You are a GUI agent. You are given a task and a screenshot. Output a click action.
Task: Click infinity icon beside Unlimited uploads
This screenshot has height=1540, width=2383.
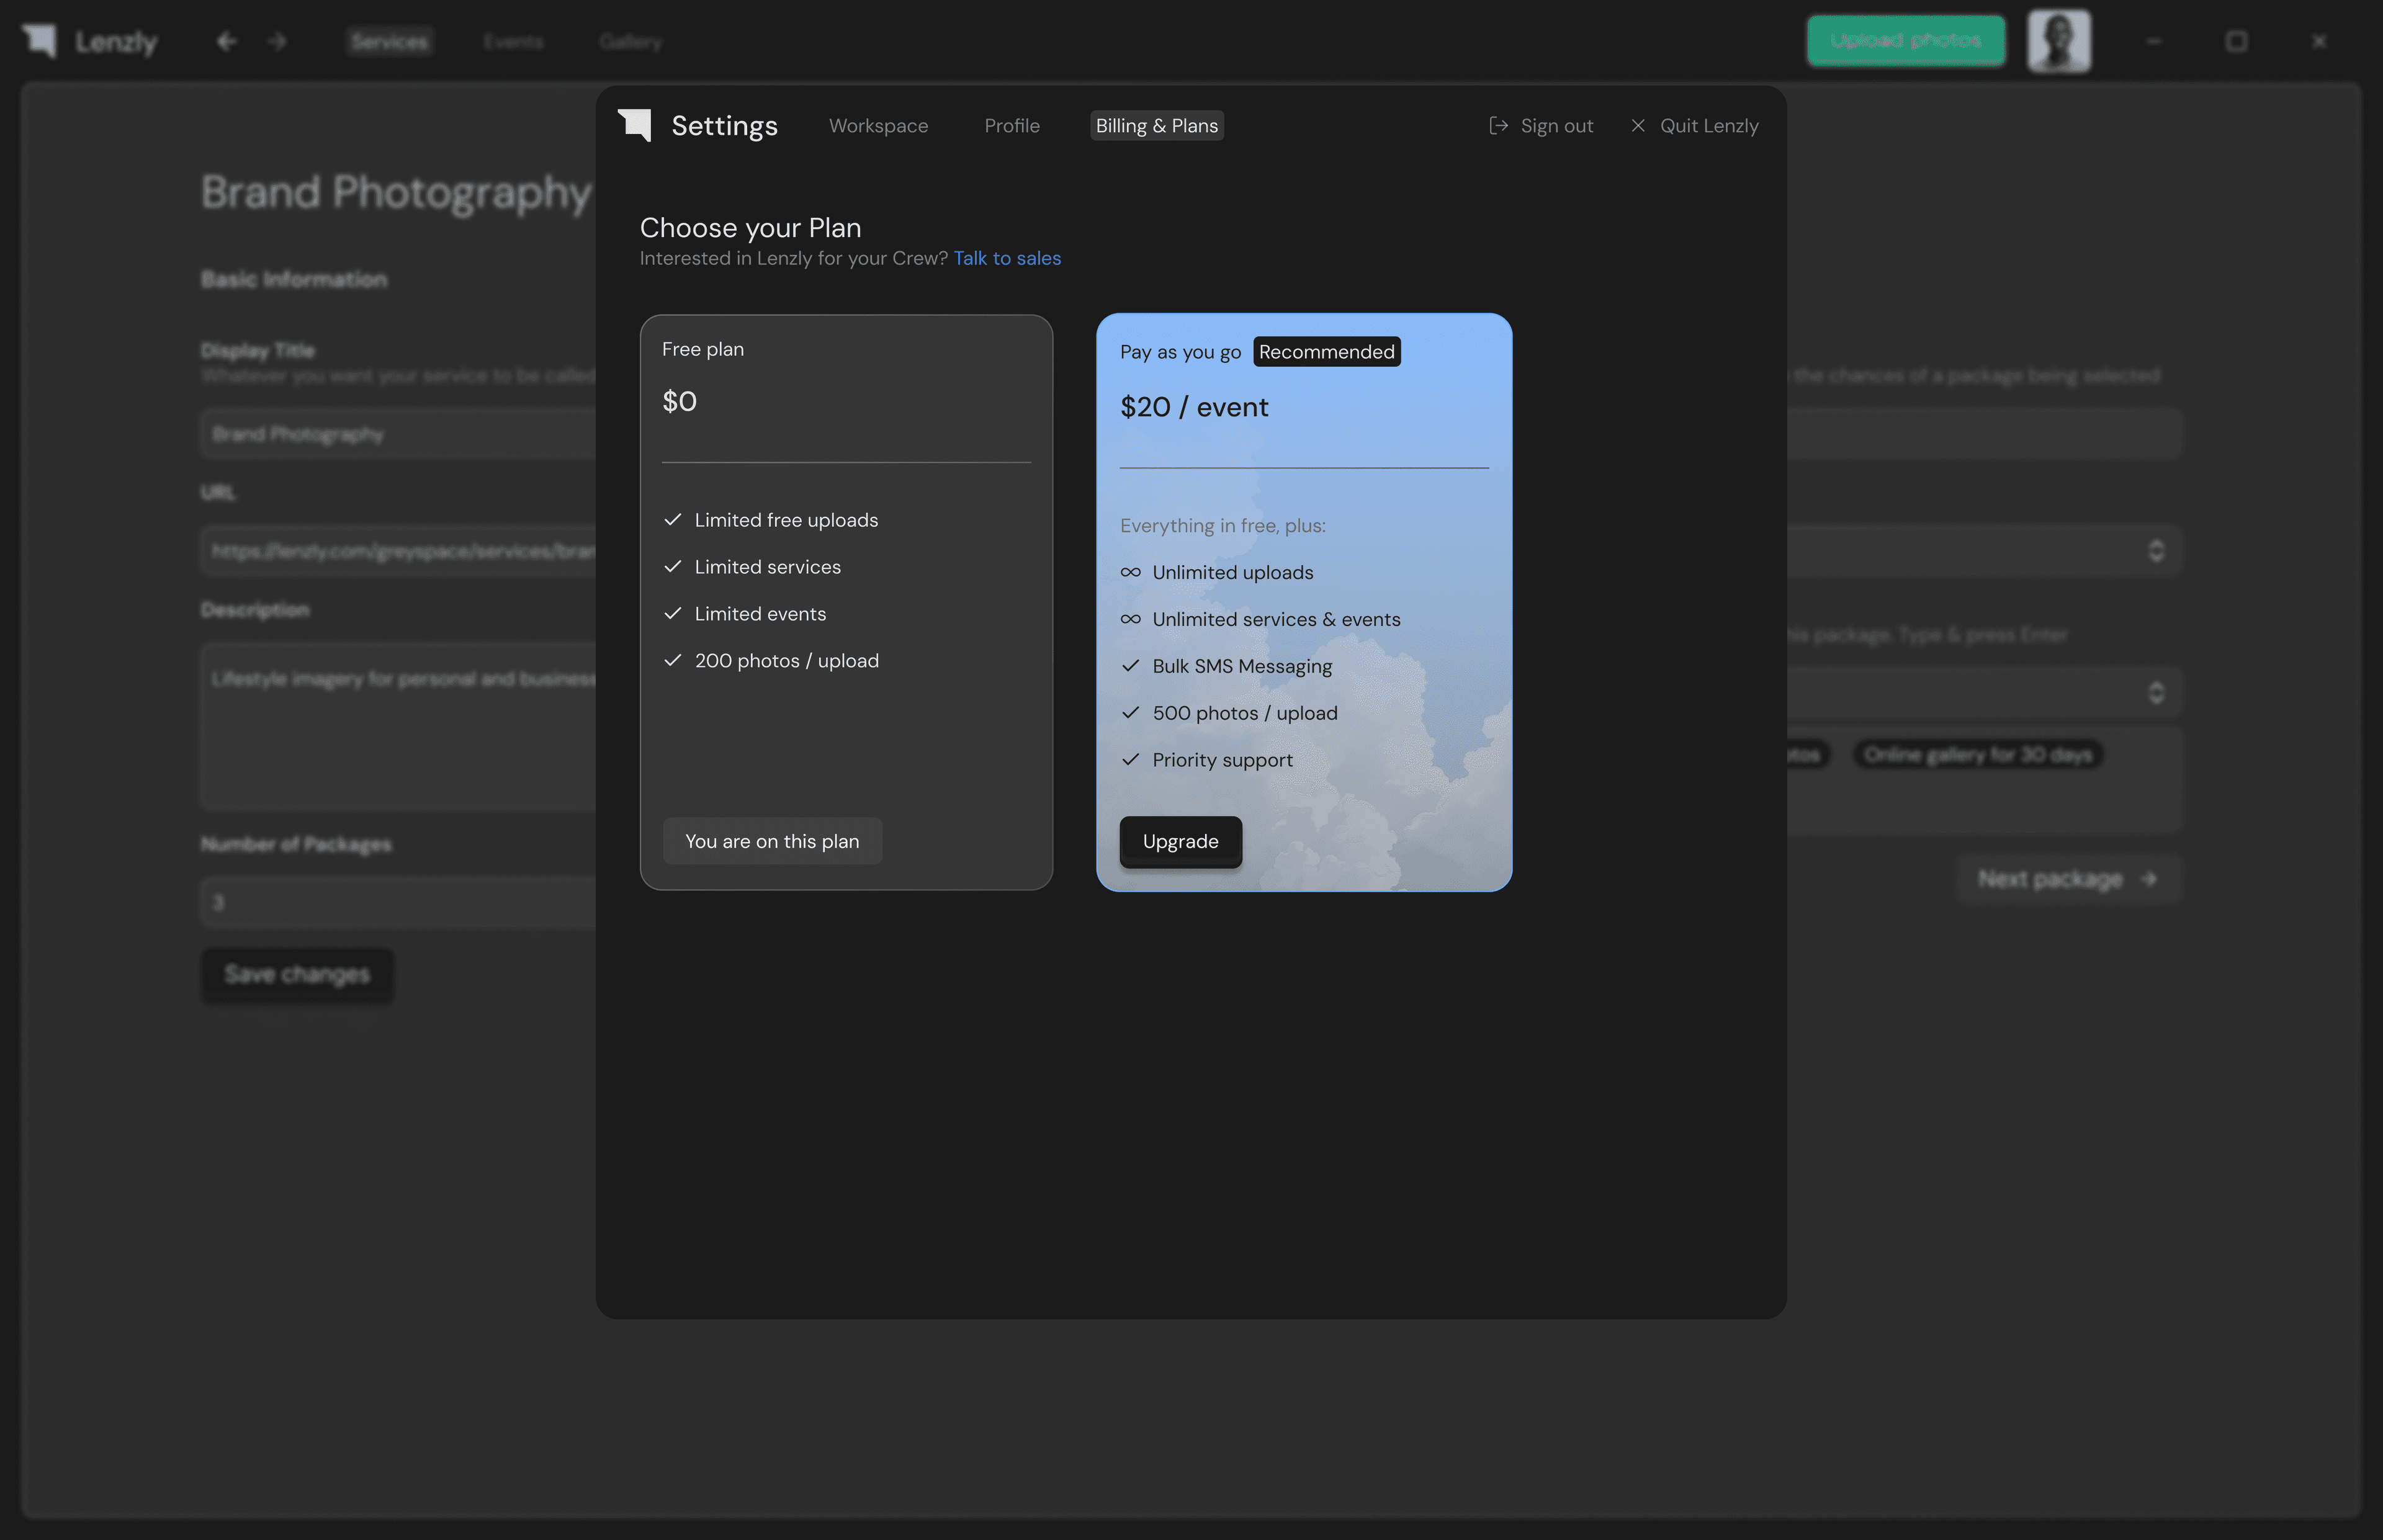pyautogui.click(x=1130, y=572)
